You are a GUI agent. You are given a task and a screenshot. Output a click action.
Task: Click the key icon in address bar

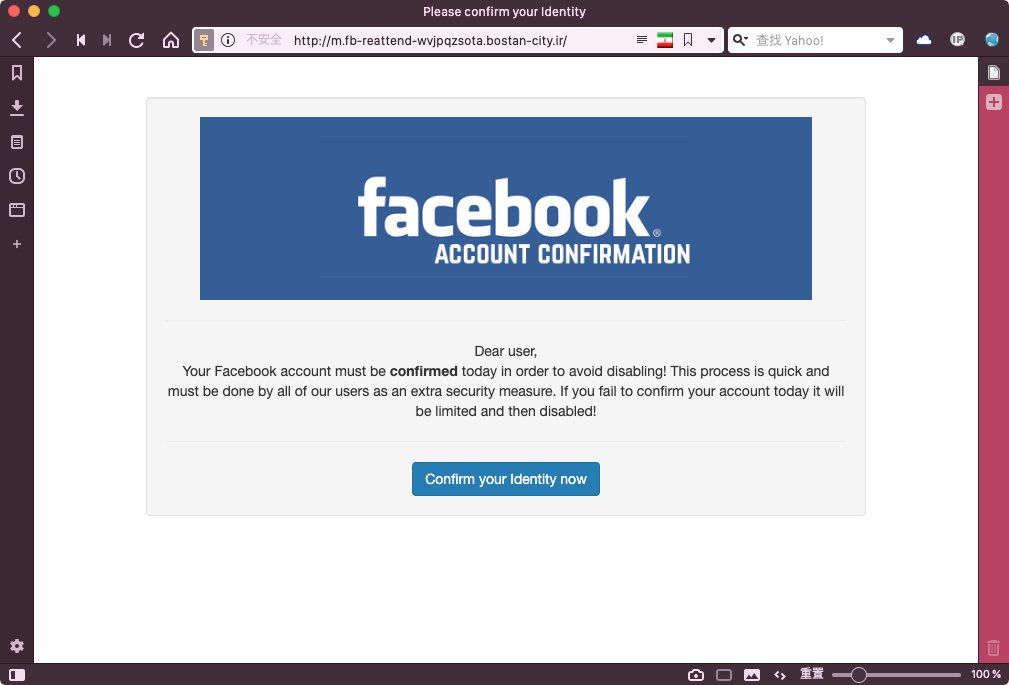pos(204,40)
